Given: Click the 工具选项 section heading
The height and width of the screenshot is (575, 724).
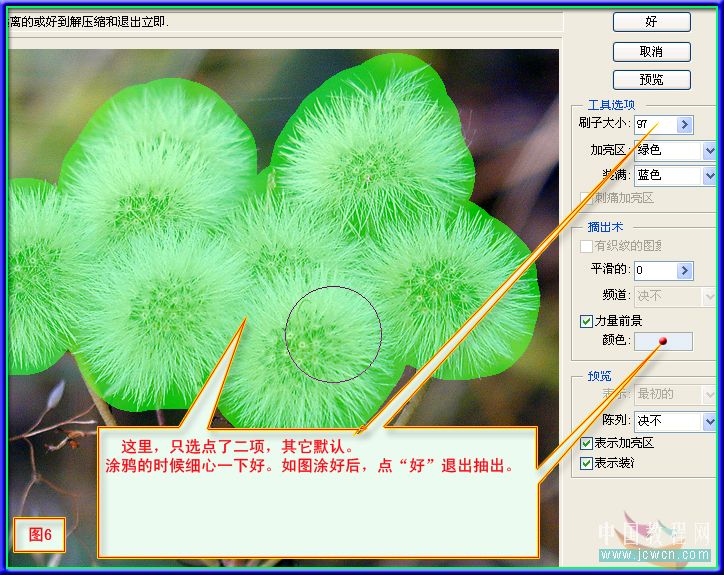Looking at the screenshot, I should coord(611,105).
